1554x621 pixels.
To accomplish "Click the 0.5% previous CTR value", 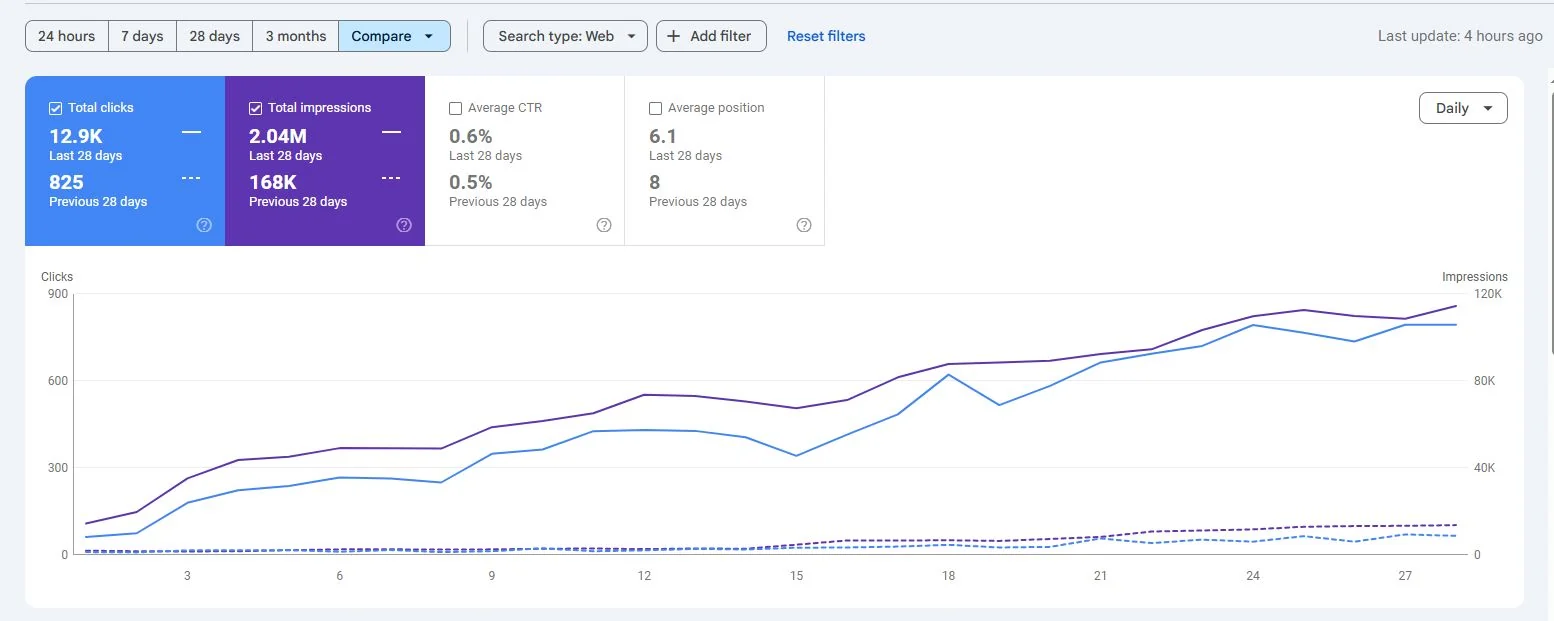I will coord(471,182).
